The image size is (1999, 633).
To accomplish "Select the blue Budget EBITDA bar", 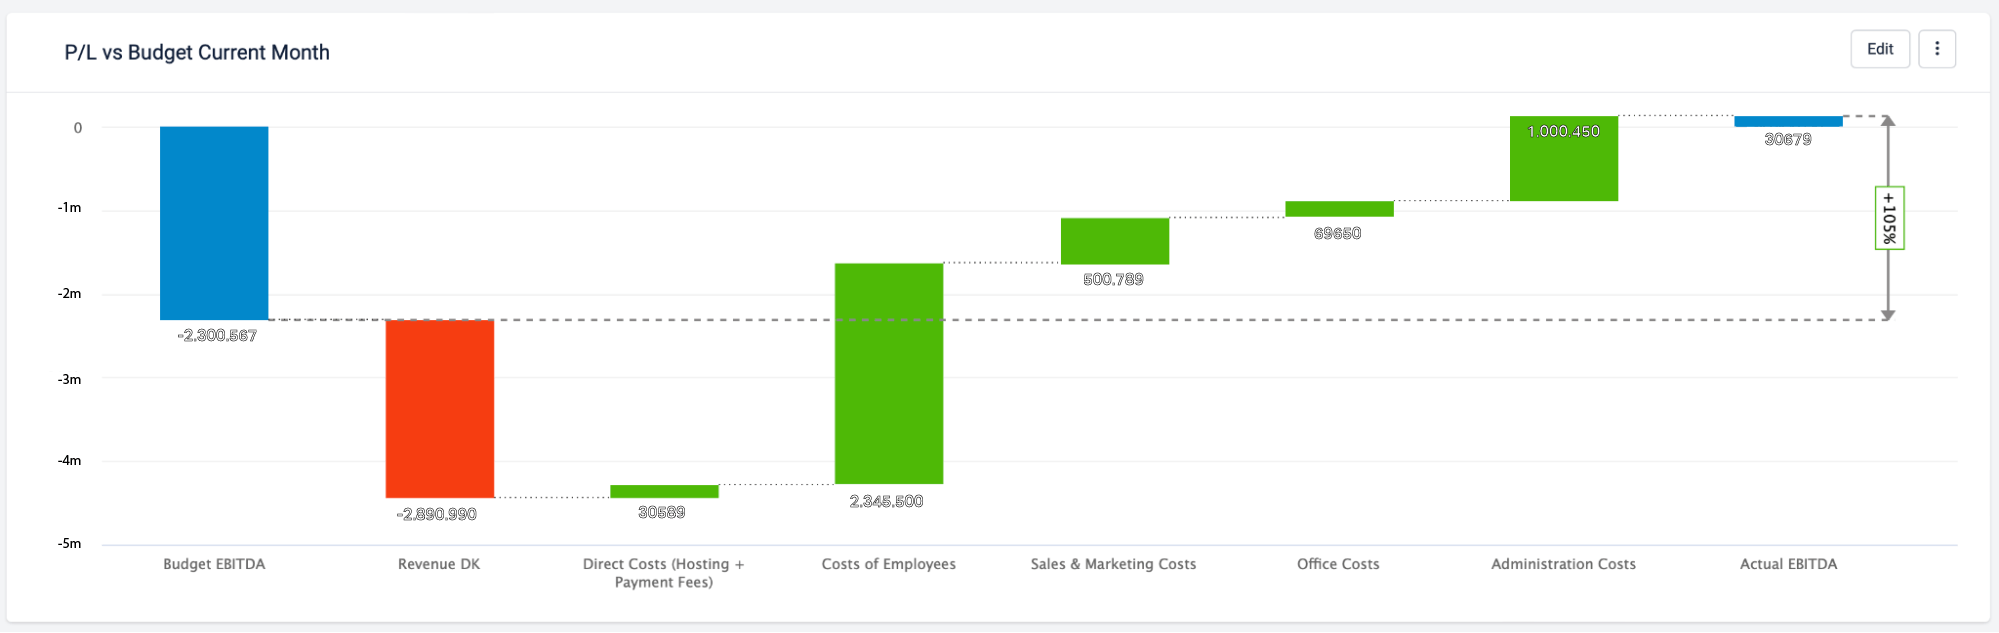I will [x=214, y=223].
